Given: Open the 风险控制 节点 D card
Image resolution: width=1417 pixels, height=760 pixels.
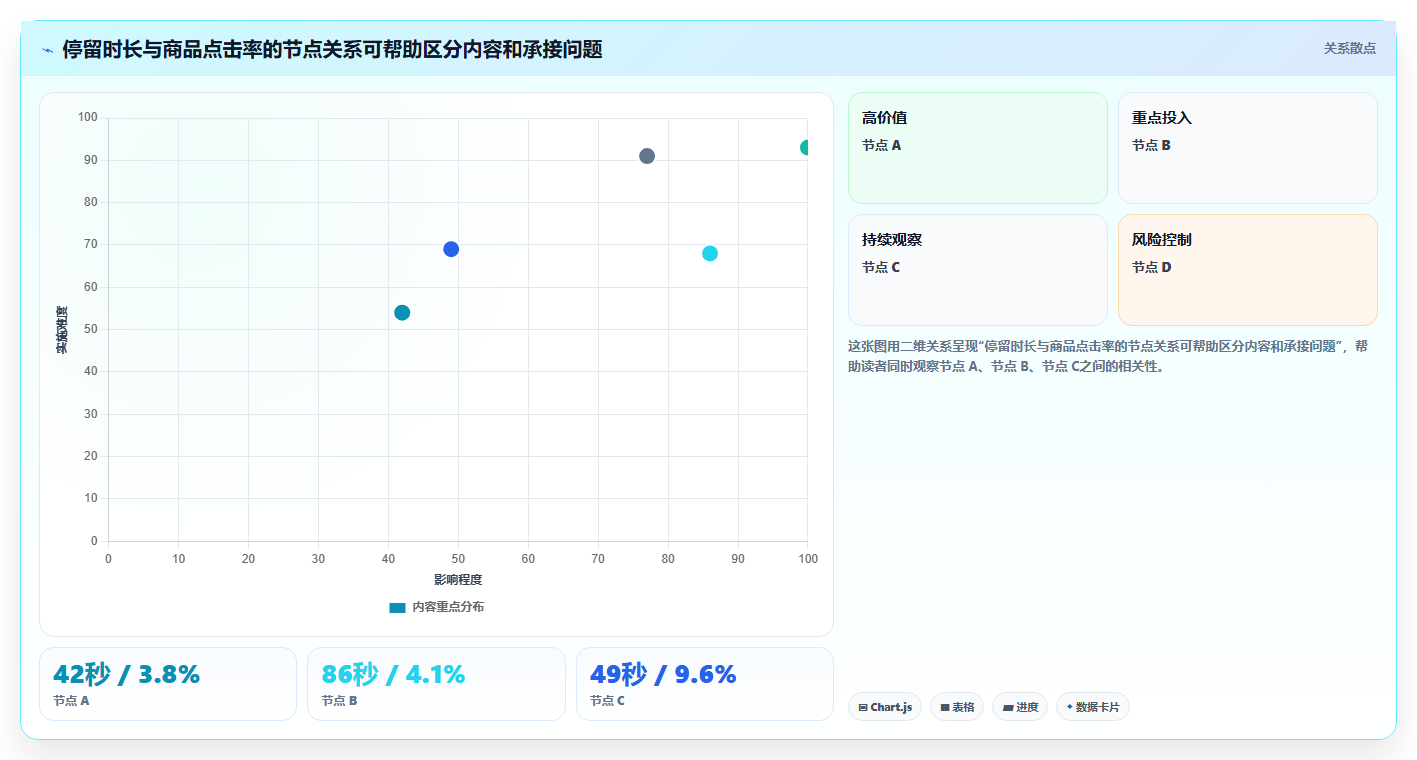Looking at the screenshot, I should [x=1247, y=270].
